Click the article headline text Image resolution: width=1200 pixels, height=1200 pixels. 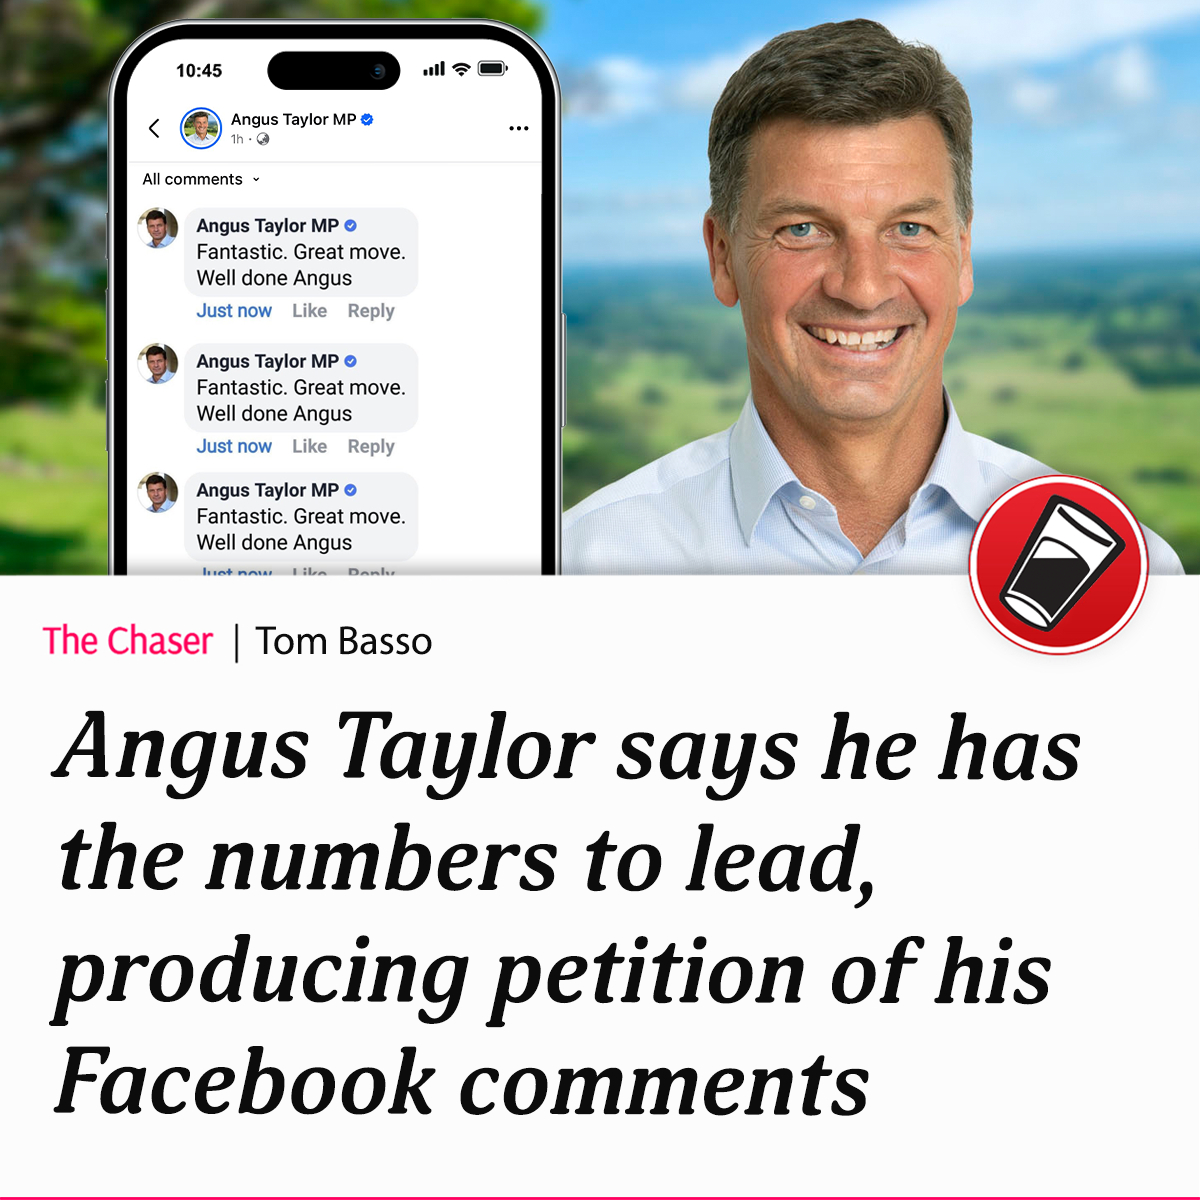[x=568, y=912]
